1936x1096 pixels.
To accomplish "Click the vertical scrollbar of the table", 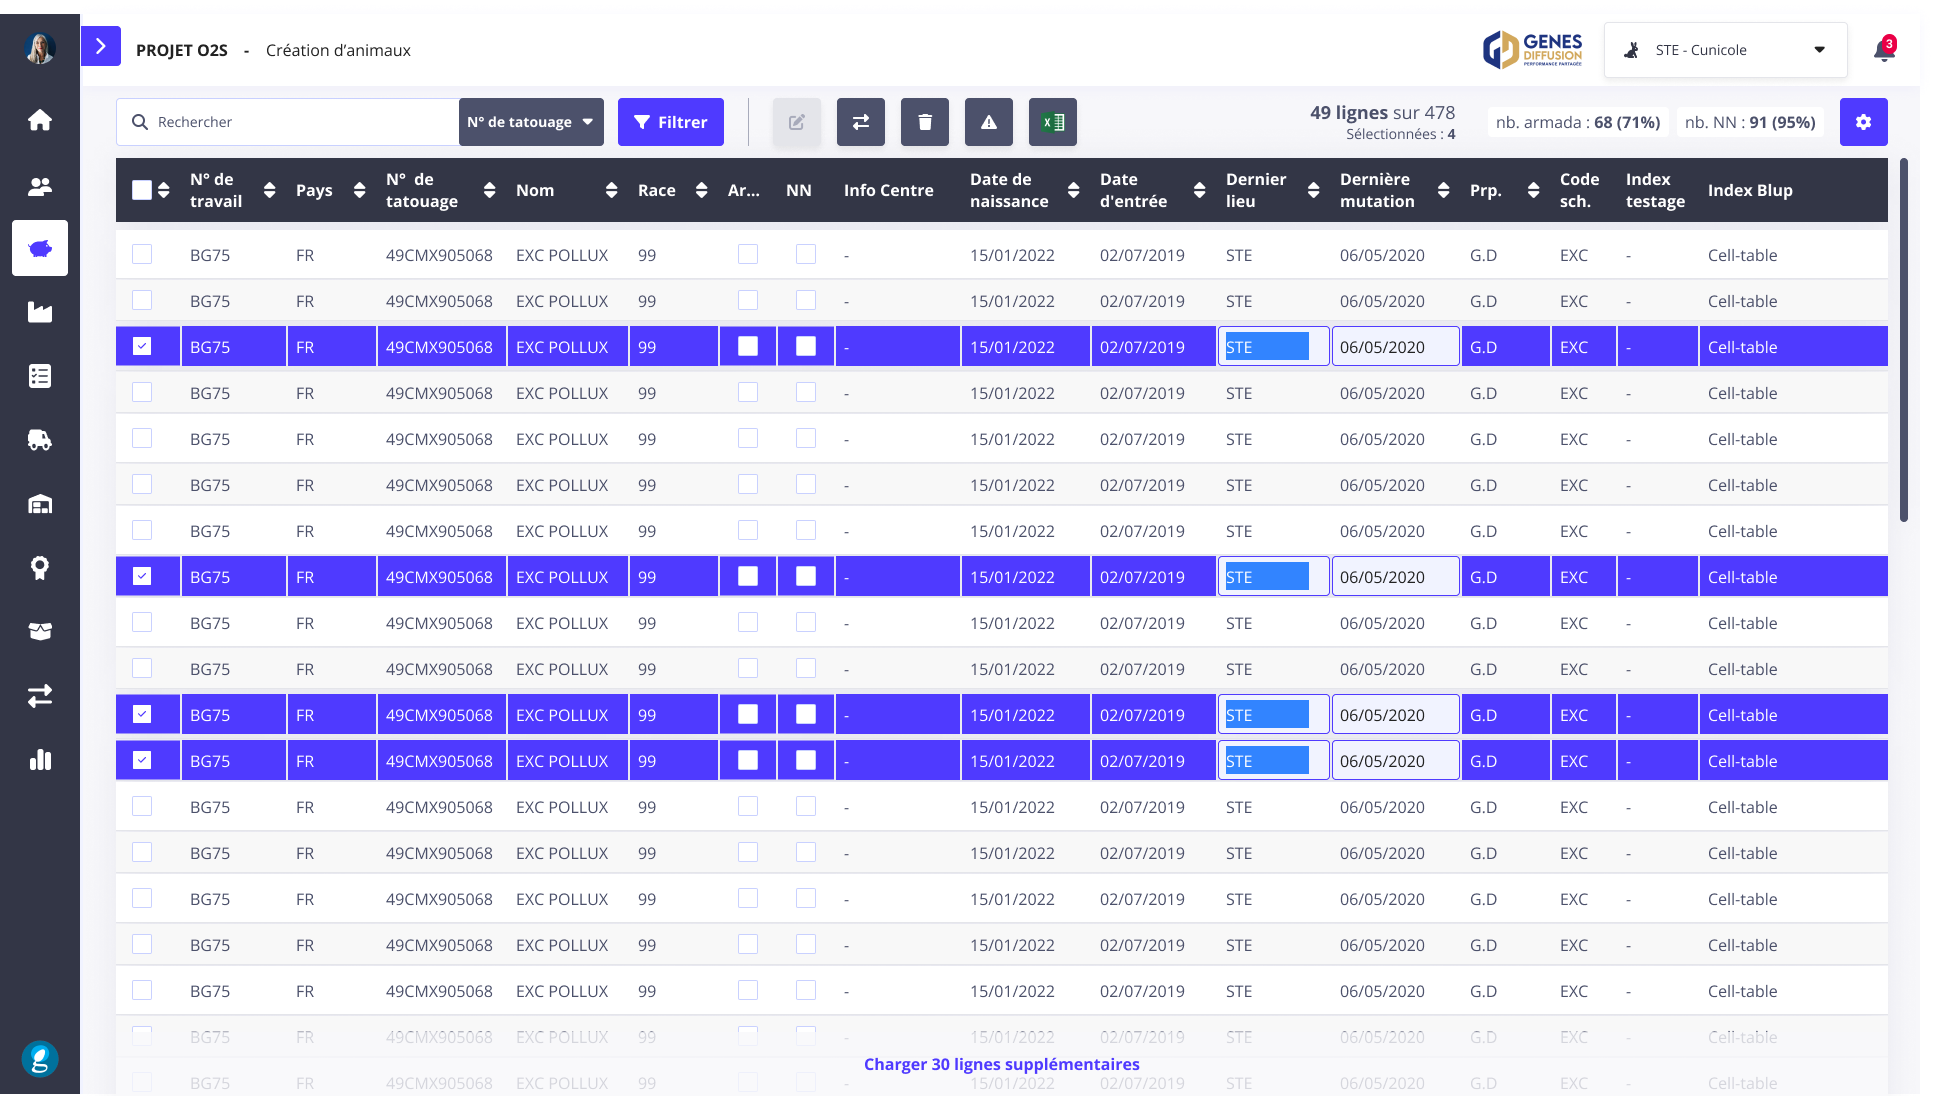I will [1903, 340].
